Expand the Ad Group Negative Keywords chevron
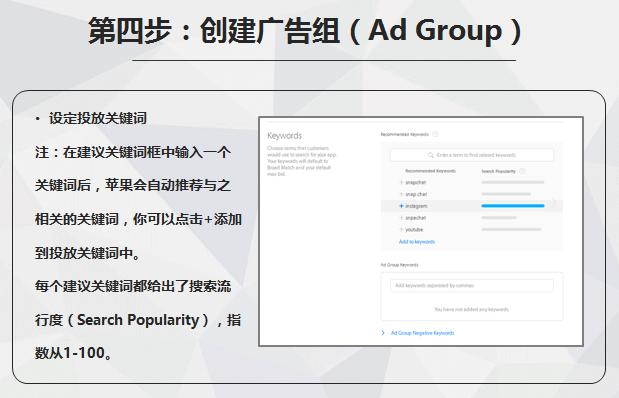This screenshot has height=398, width=619. (x=383, y=333)
